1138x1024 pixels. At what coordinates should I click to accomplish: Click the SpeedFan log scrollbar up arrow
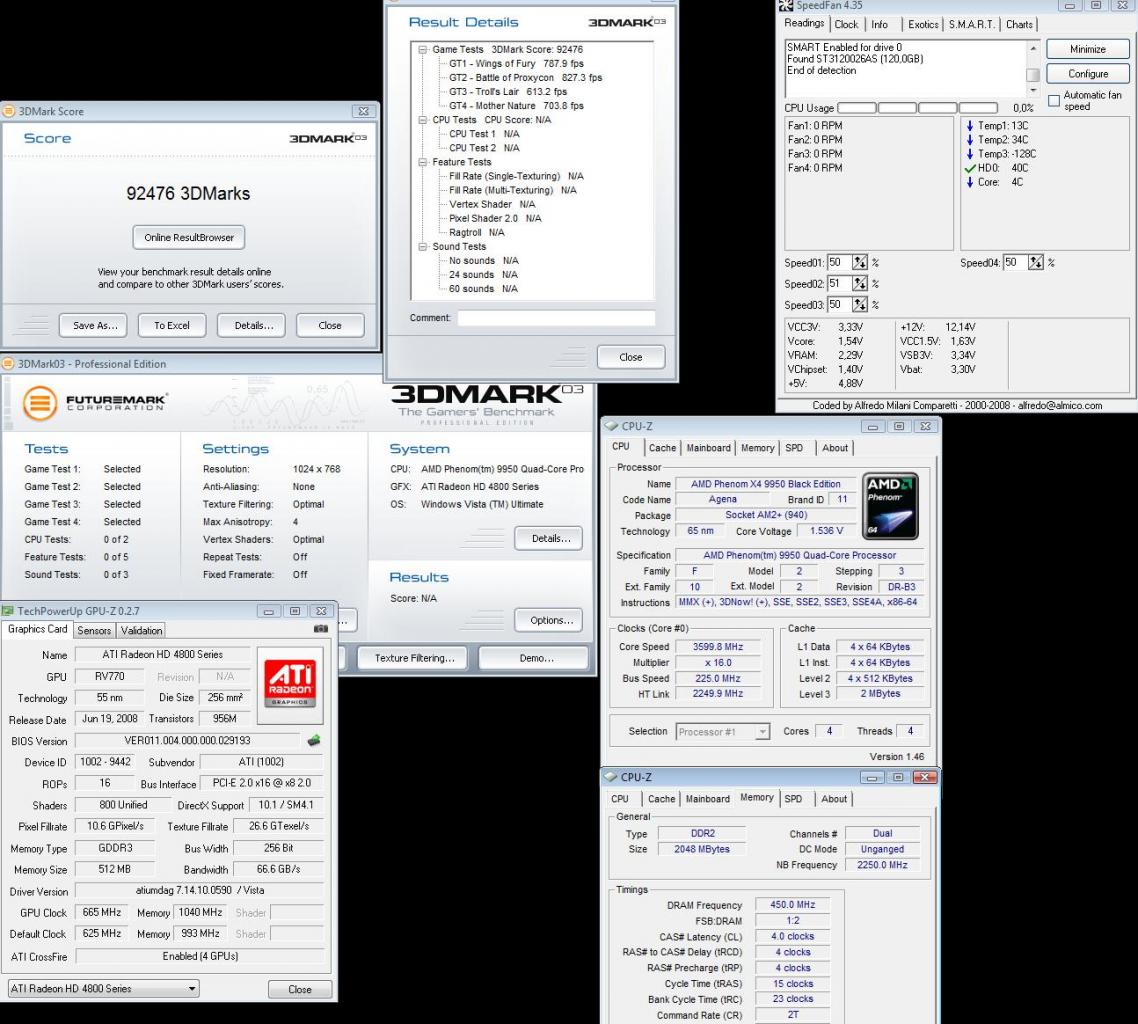[x=1033, y=48]
